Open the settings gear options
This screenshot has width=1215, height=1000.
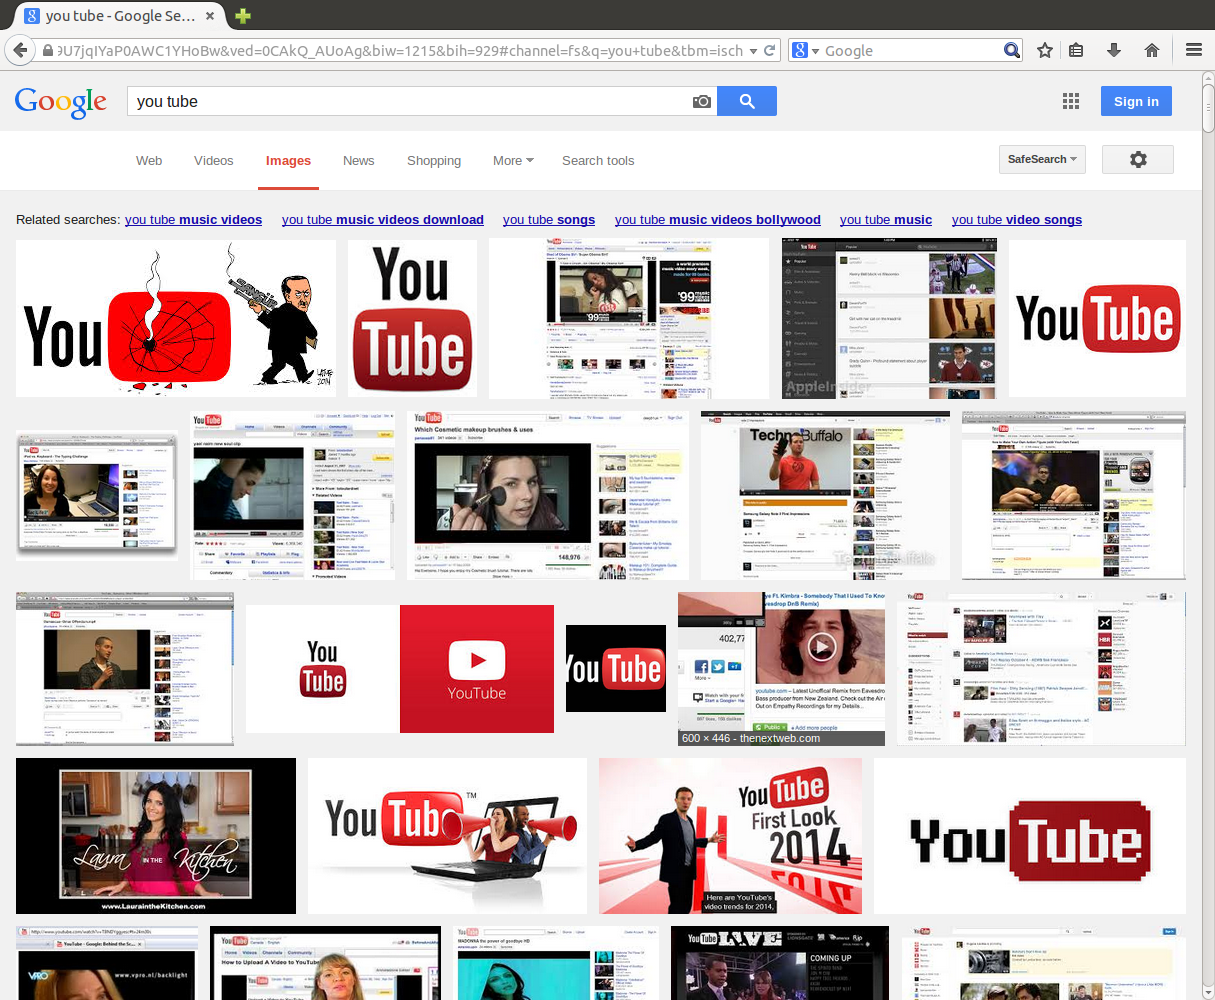tap(1137, 160)
